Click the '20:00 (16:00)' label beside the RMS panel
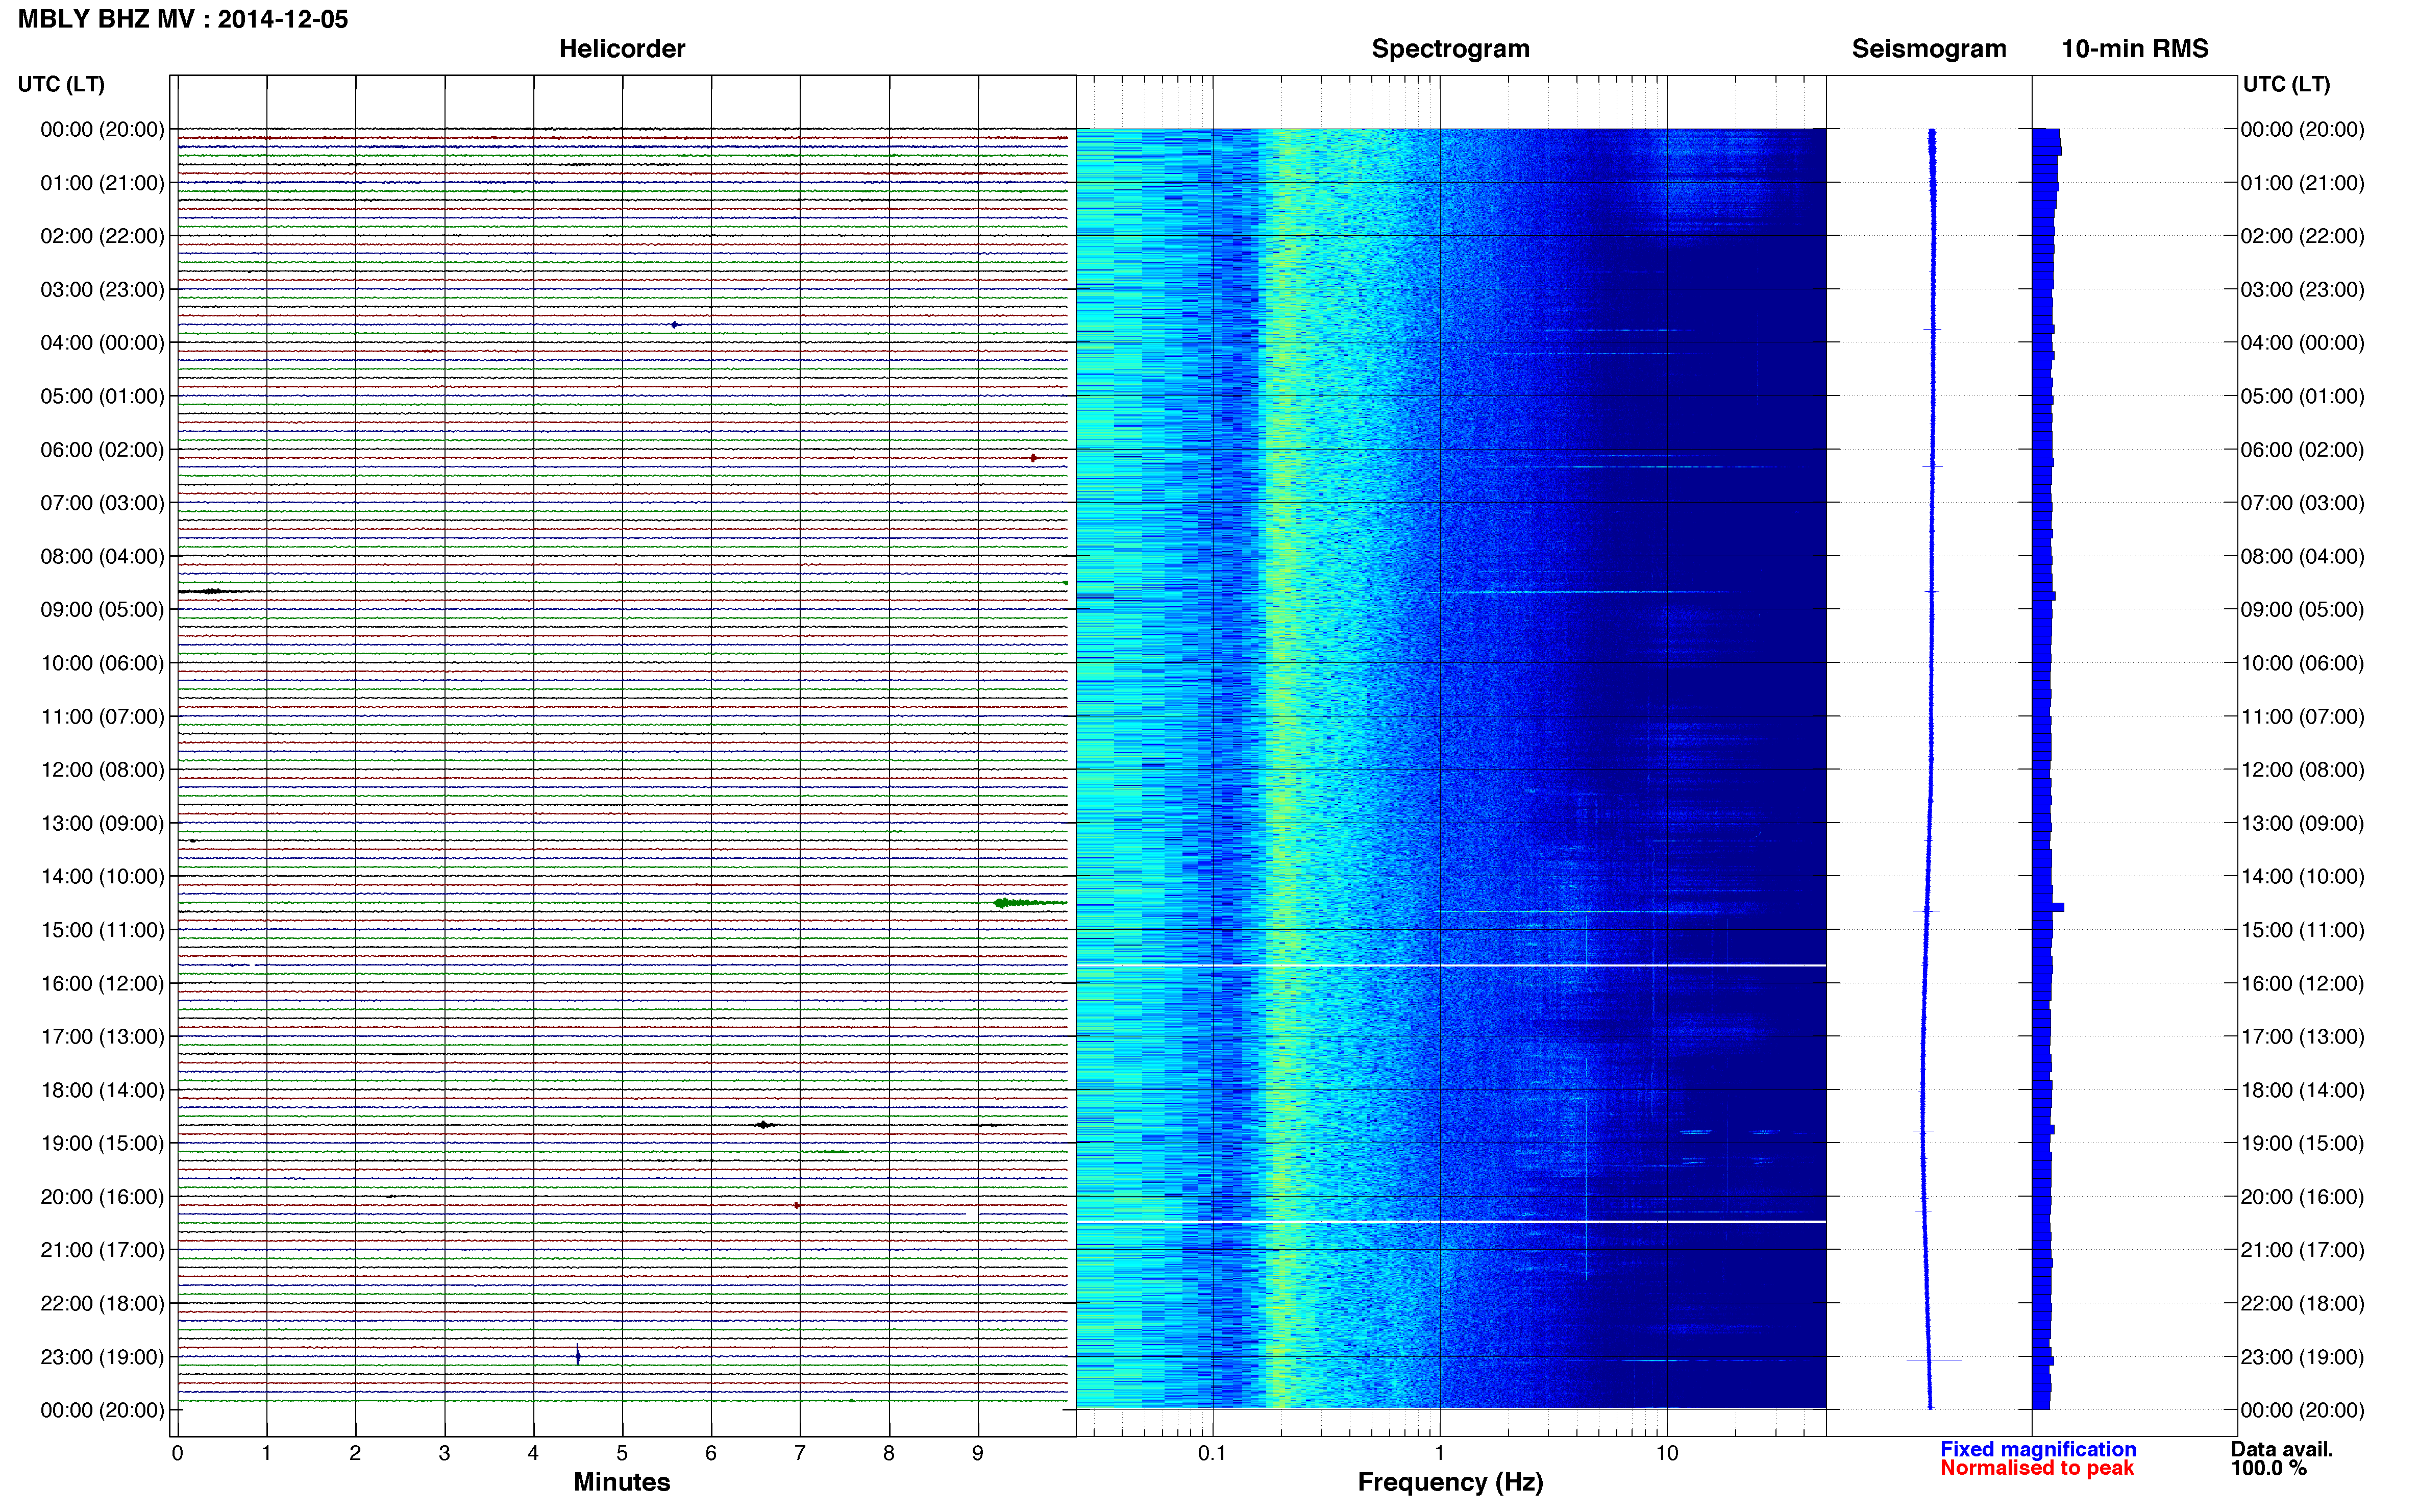This screenshot has height=1512, width=2419. pyautogui.click(x=2302, y=1197)
